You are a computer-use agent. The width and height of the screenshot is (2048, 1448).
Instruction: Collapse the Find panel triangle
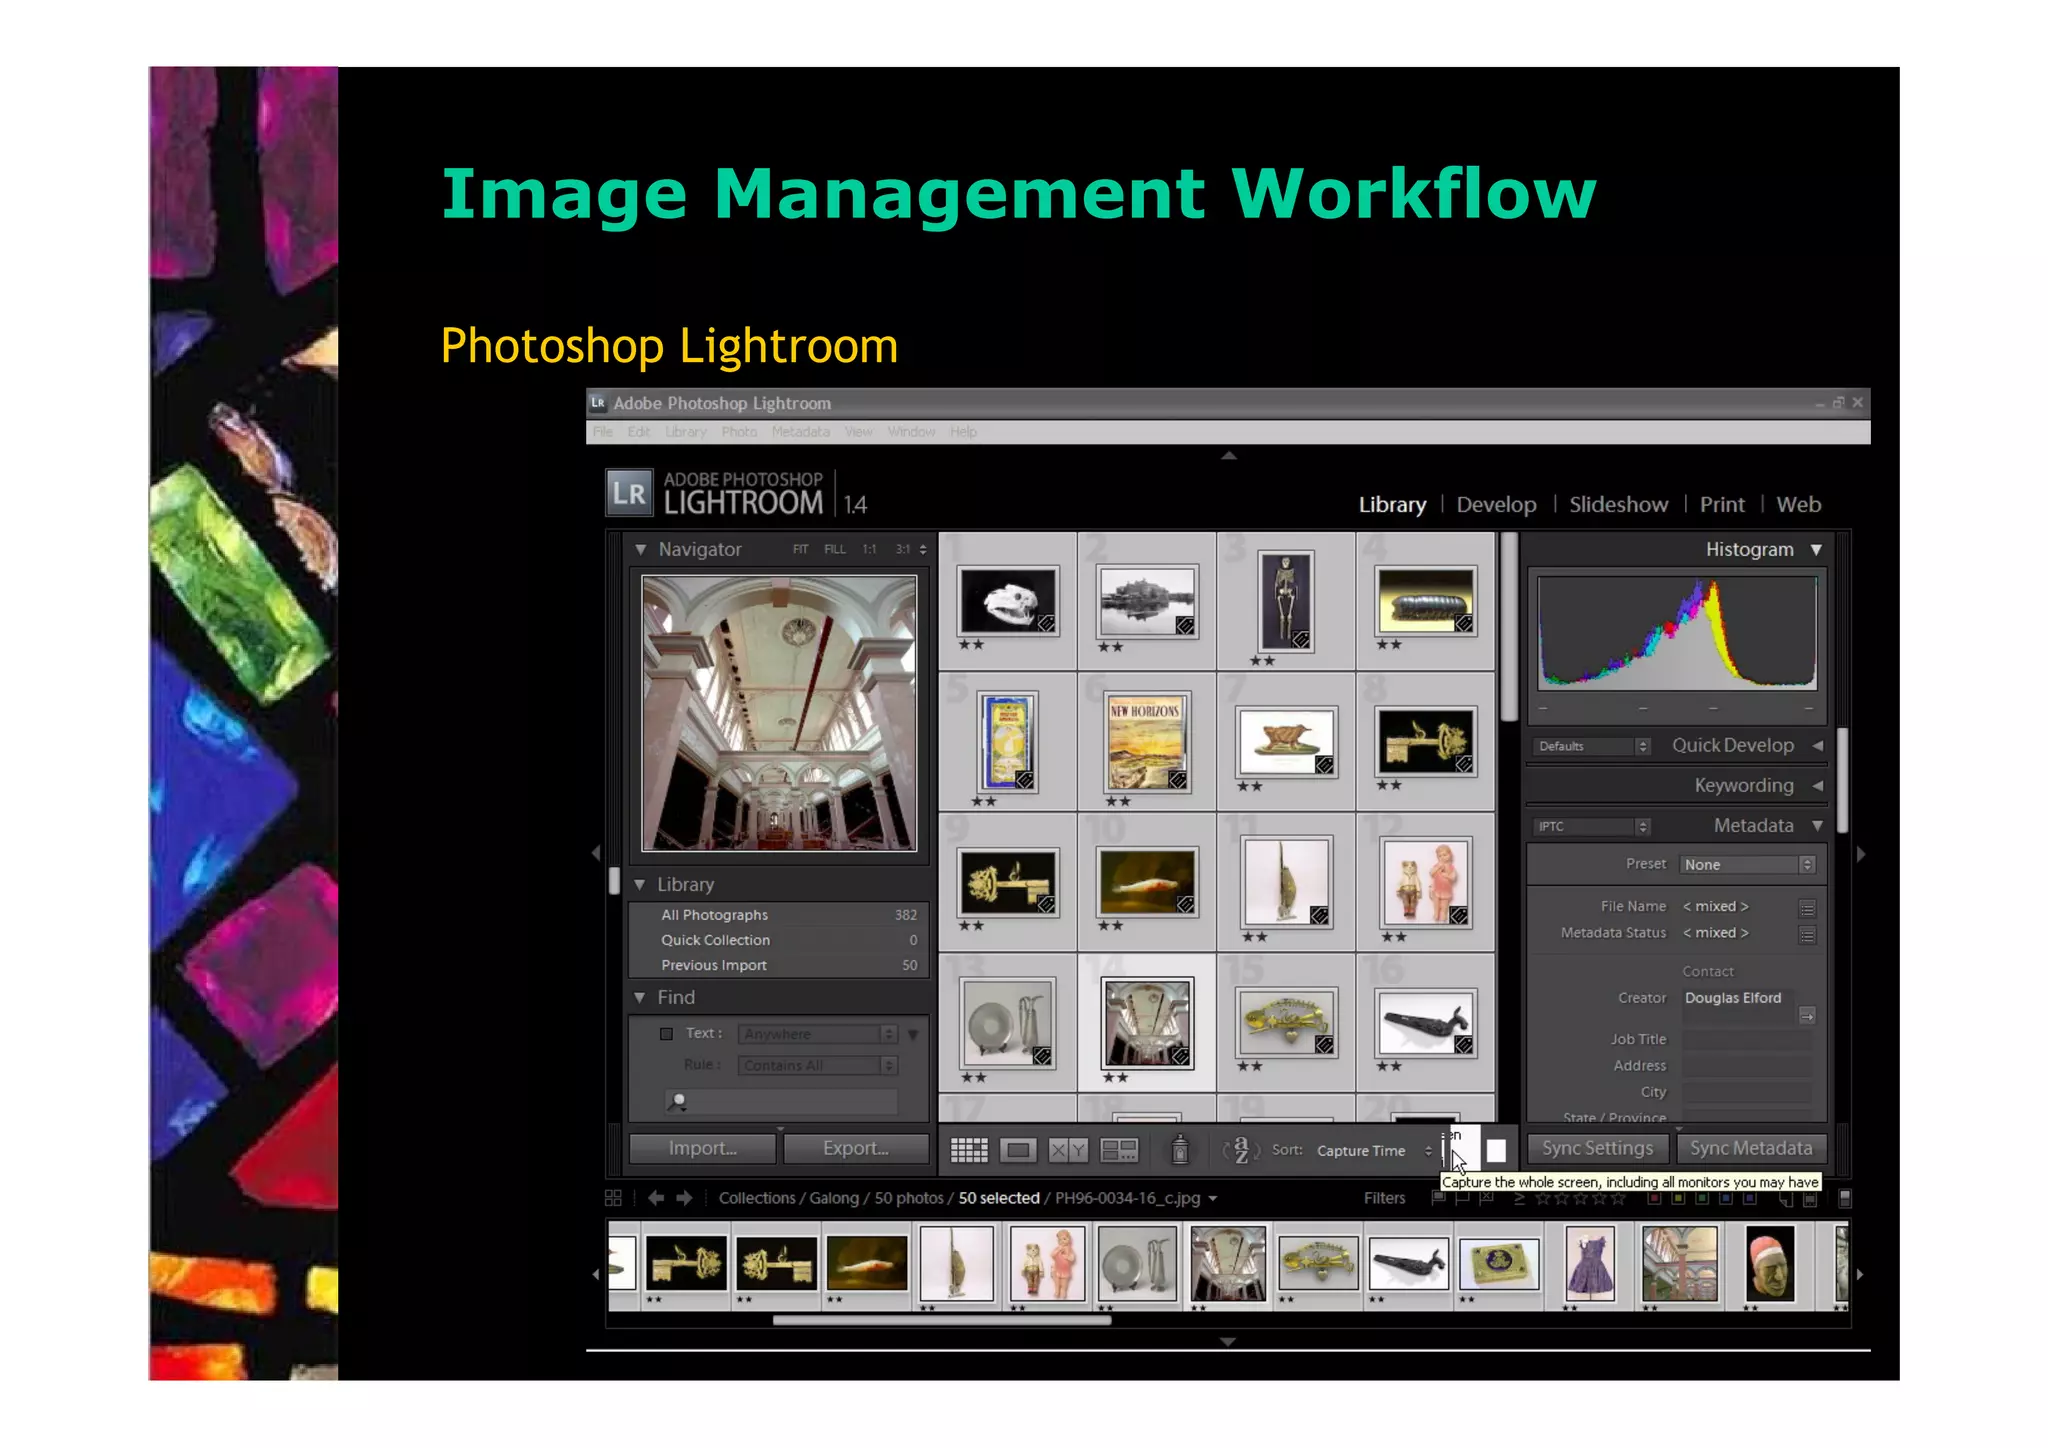(x=640, y=997)
